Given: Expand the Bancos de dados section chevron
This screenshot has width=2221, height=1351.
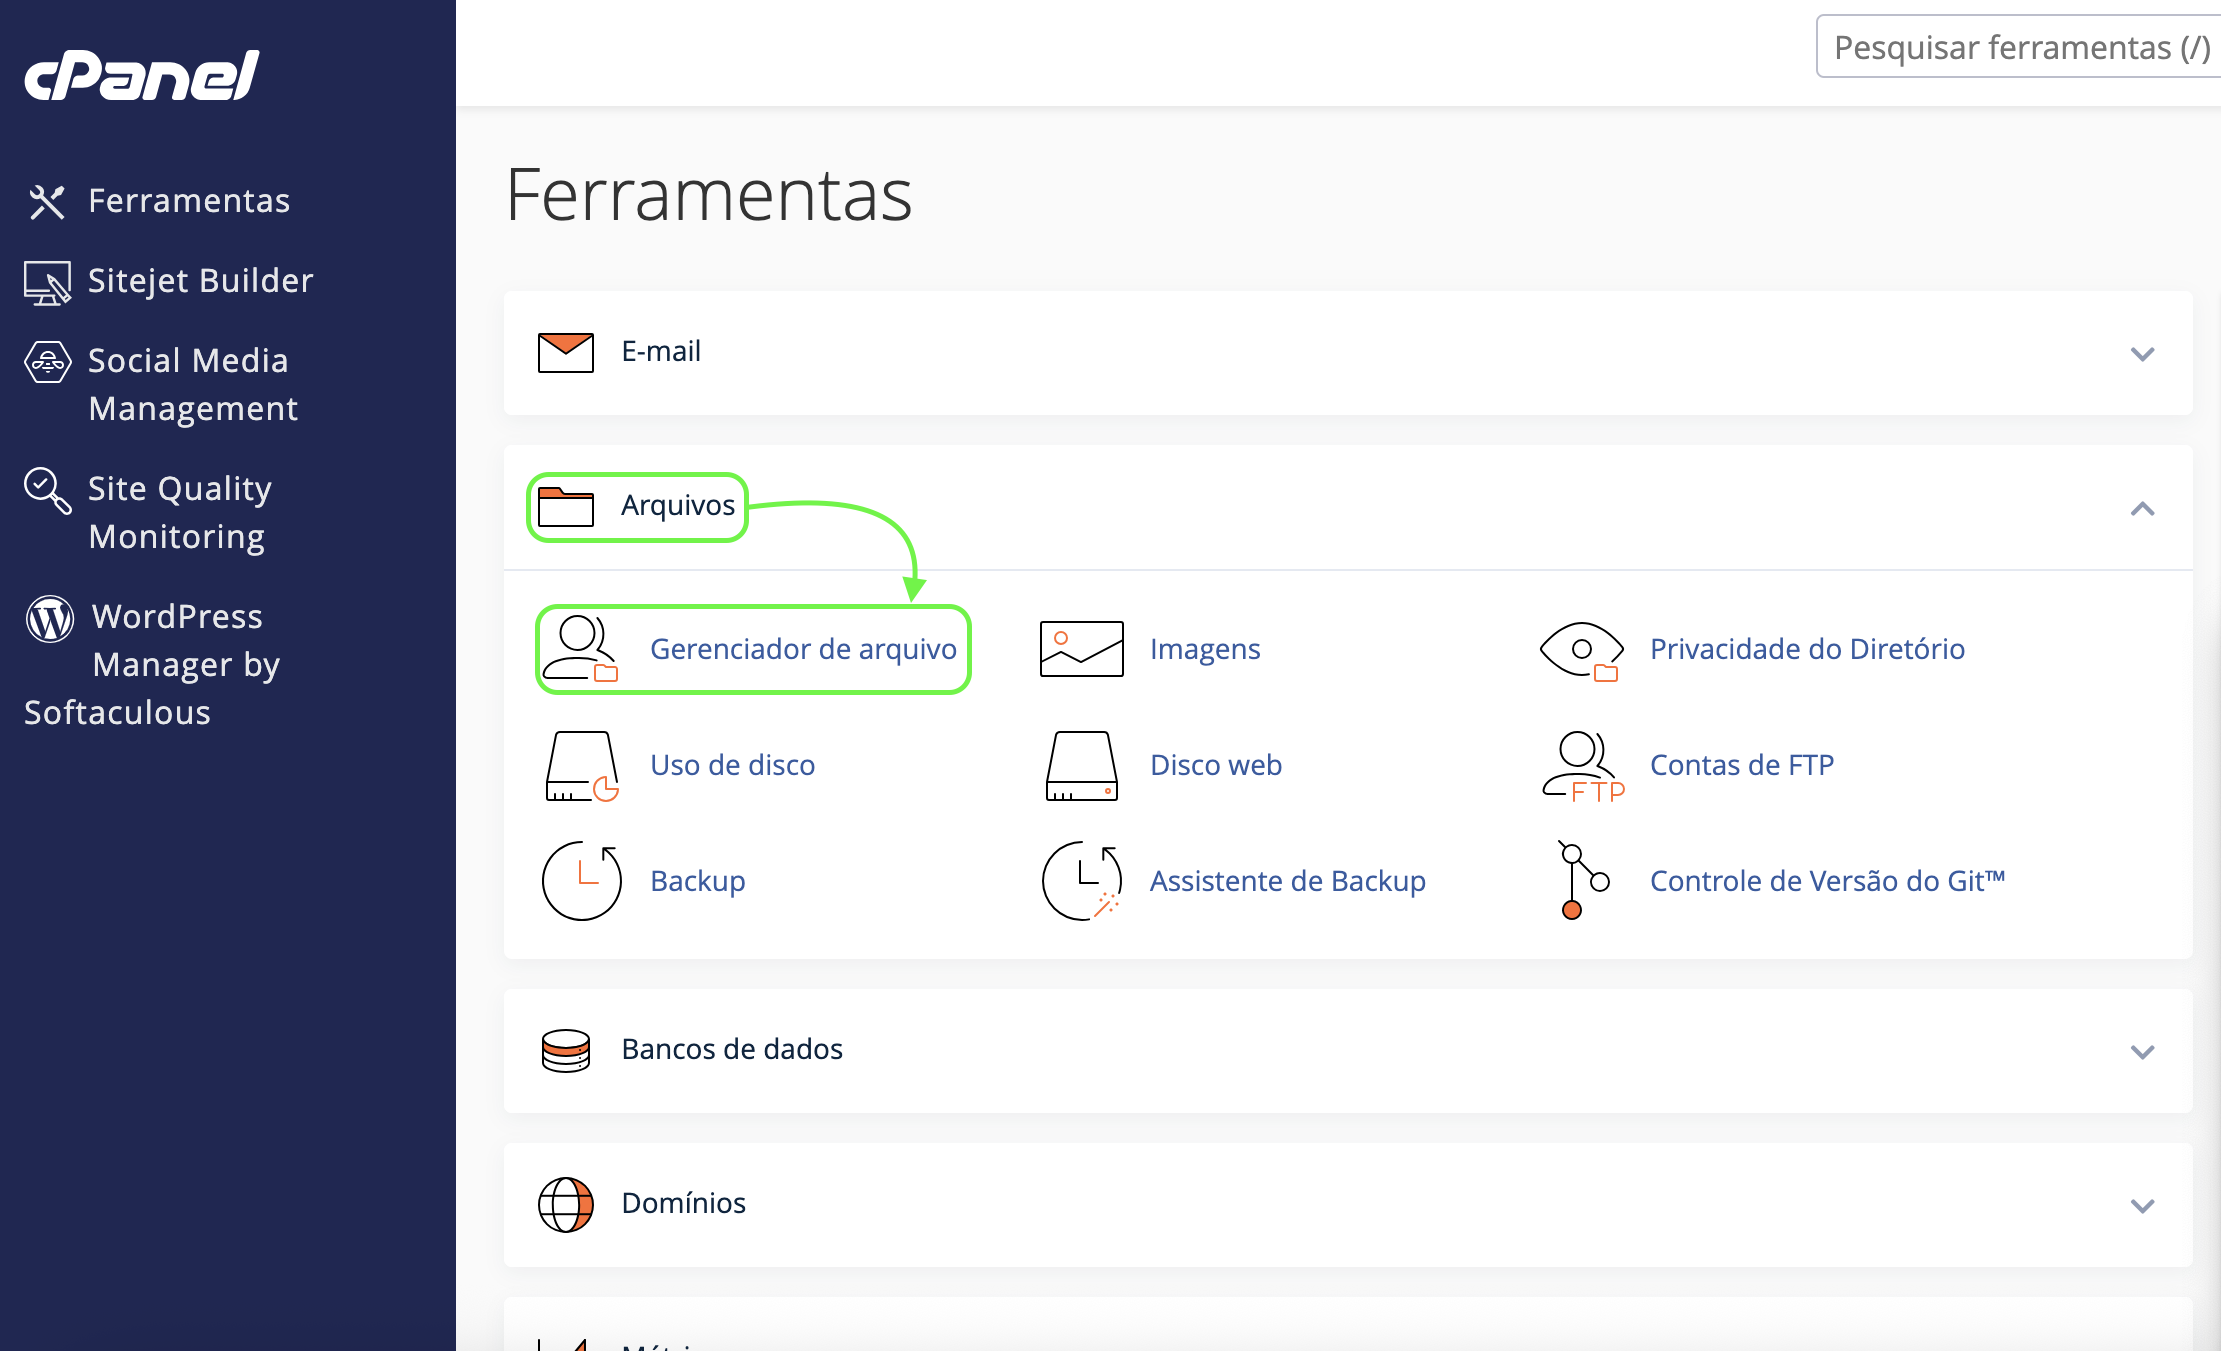Looking at the screenshot, I should (x=2142, y=1052).
